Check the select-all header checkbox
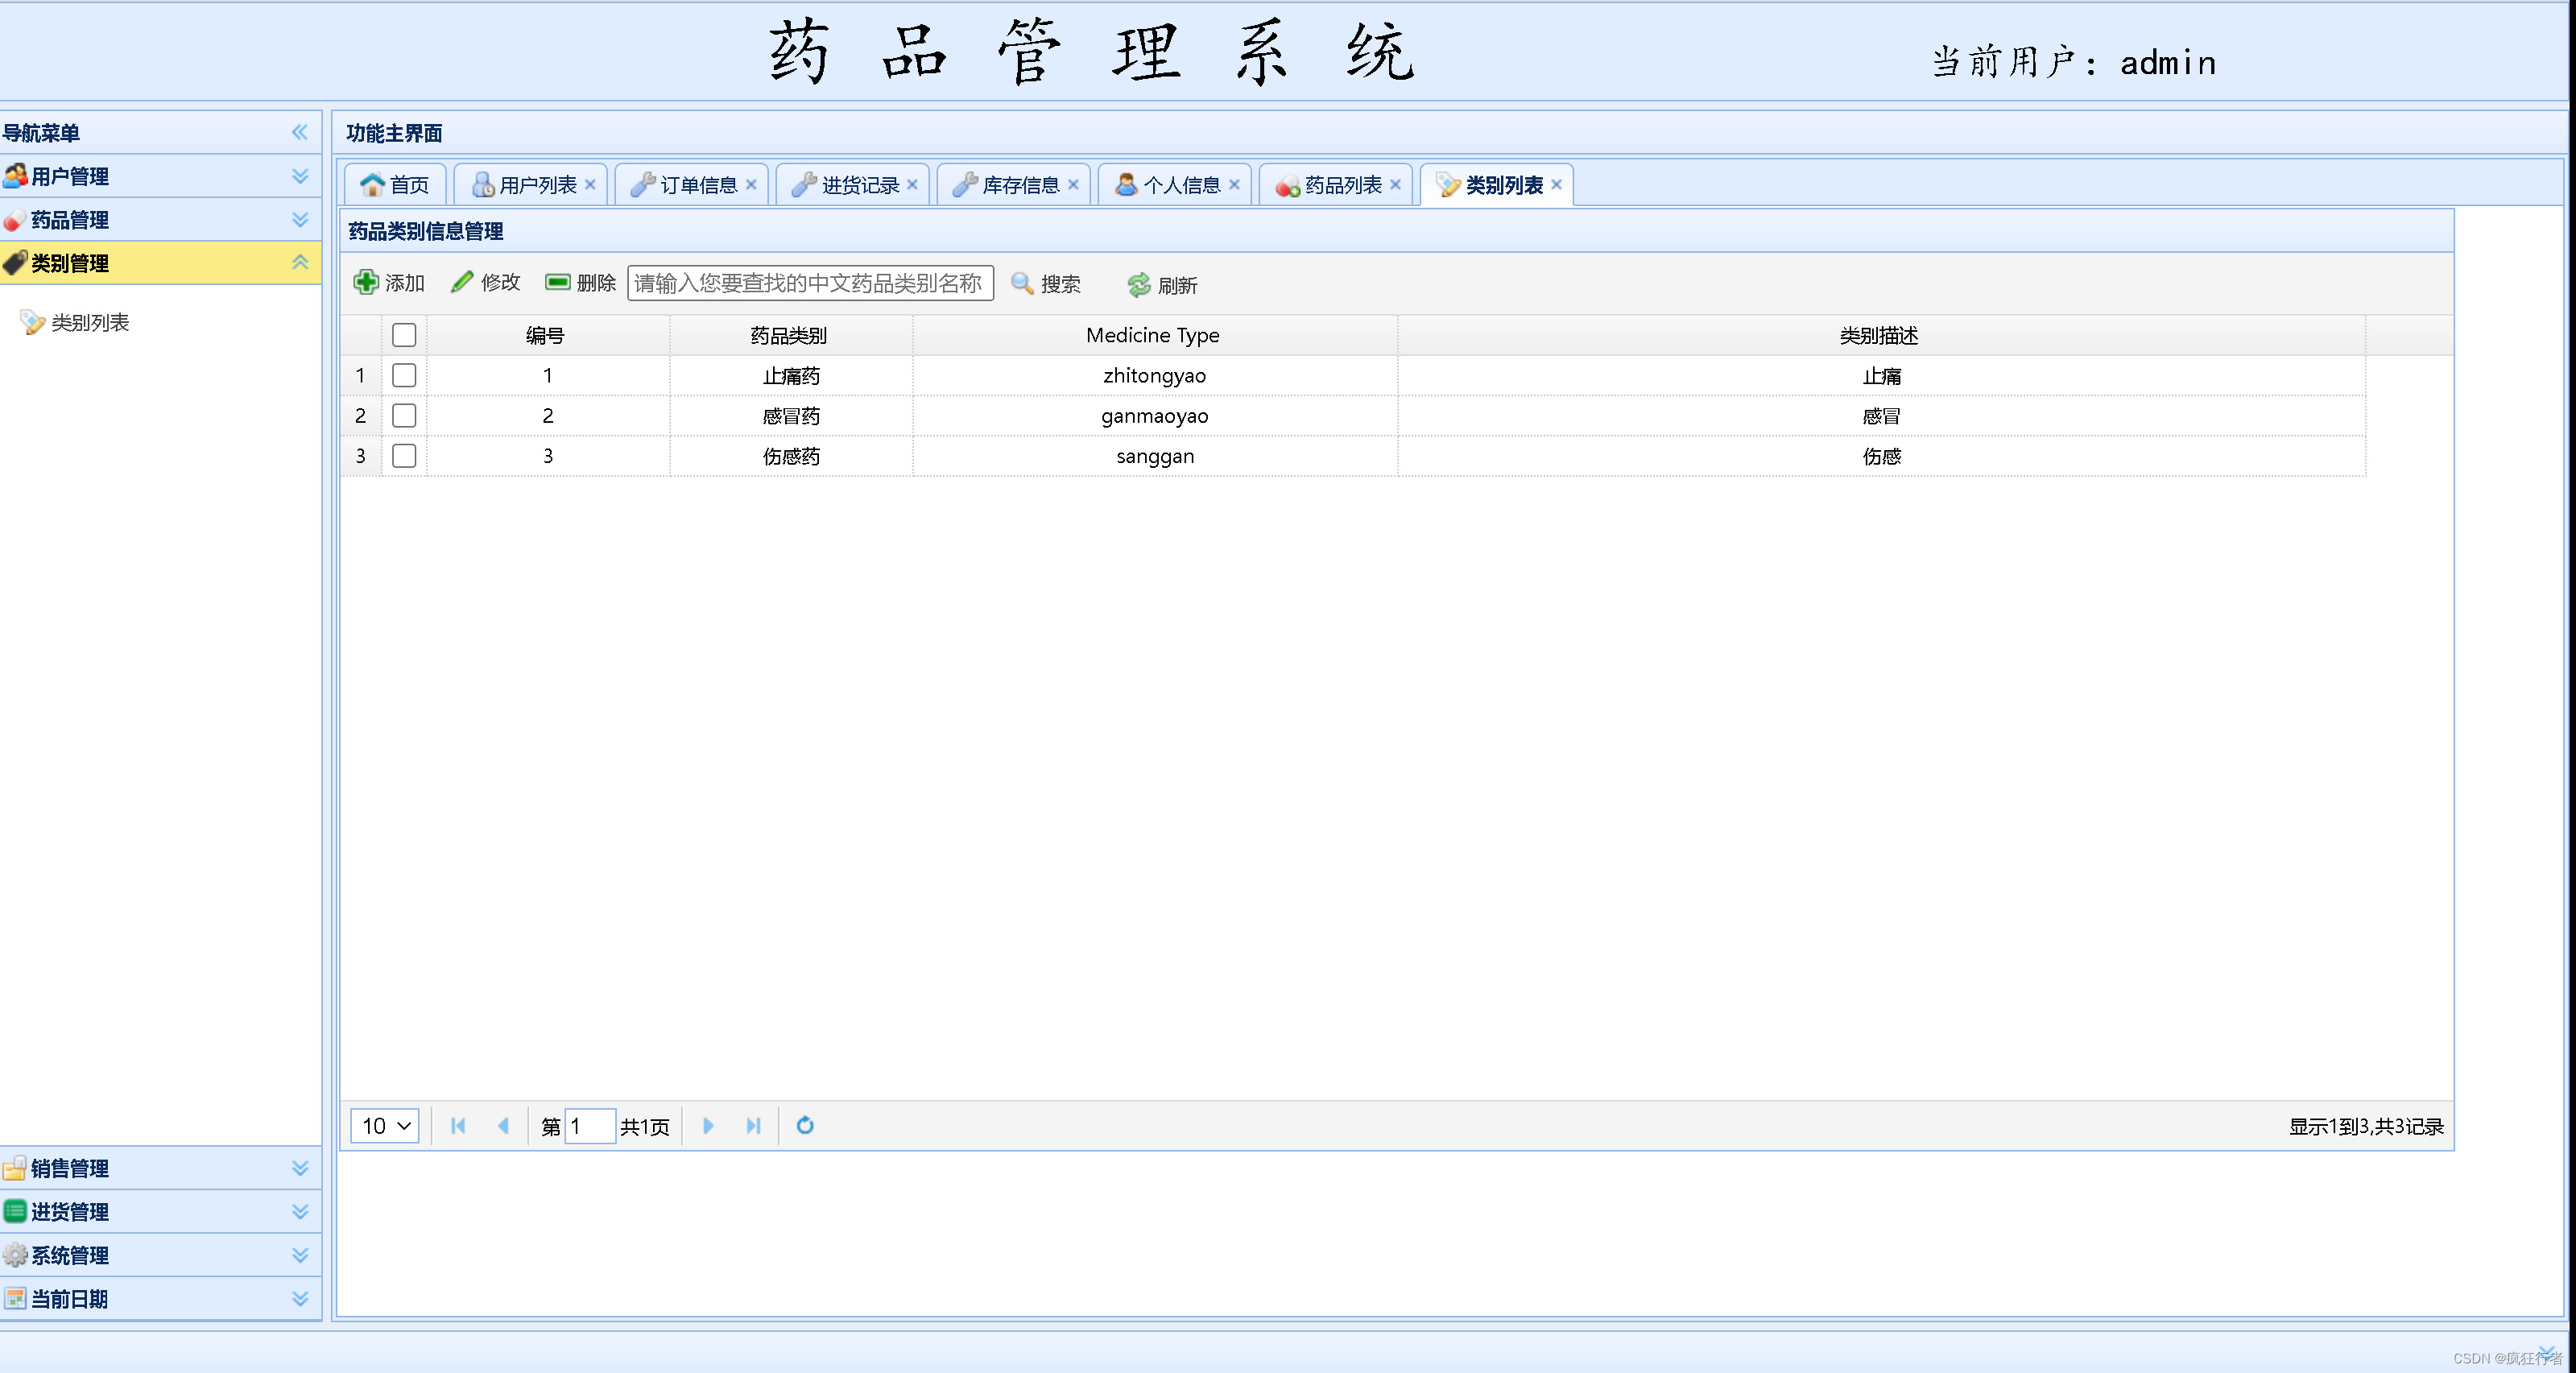This screenshot has height=1373, width=2576. [x=404, y=335]
